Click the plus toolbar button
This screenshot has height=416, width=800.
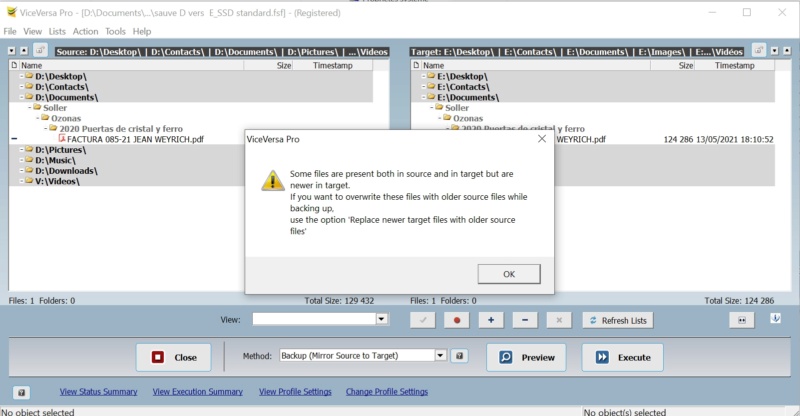click(x=491, y=320)
